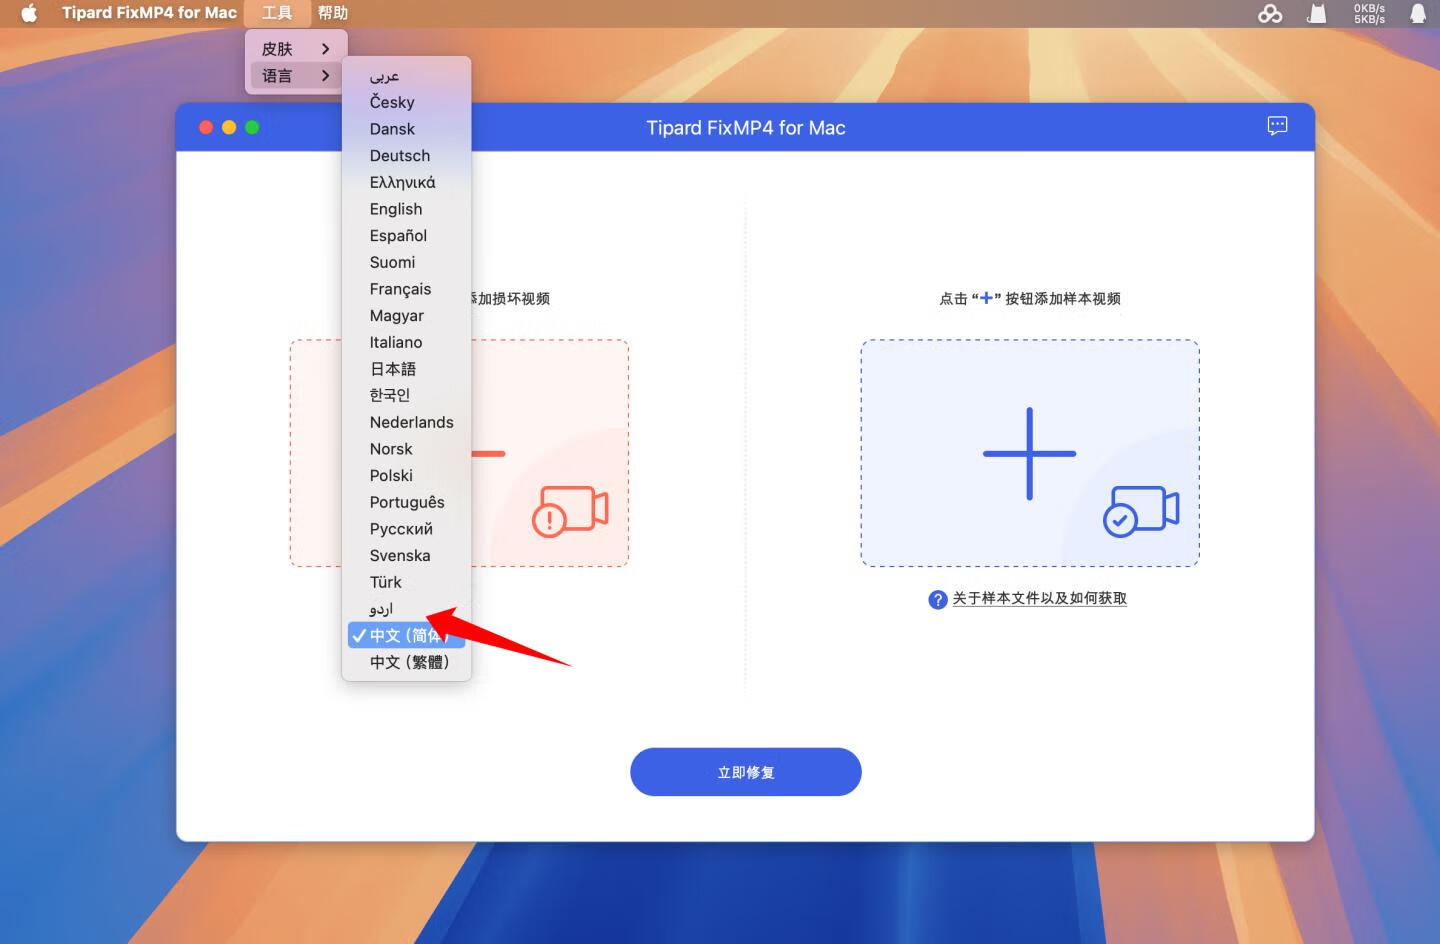Switch language to Deutsch

(x=406, y=156)
